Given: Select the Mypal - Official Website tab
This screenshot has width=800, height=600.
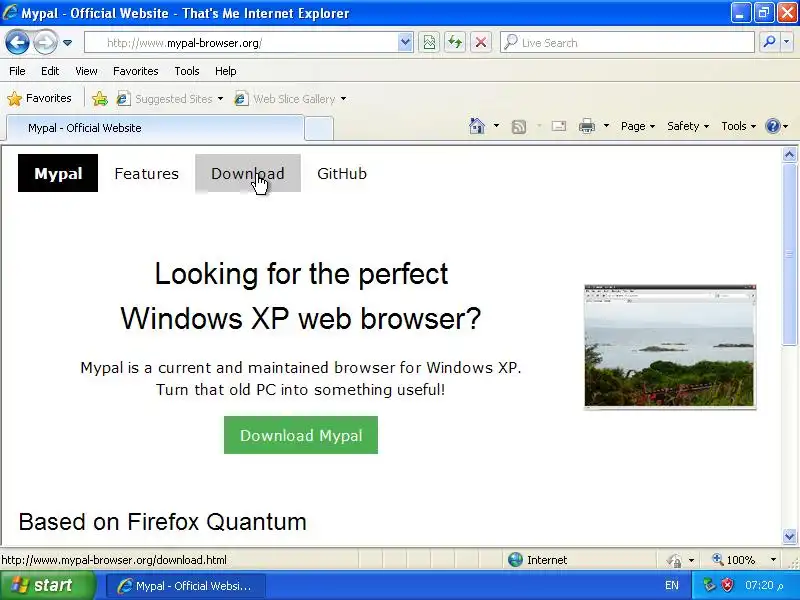Looking at the screenshot, I should 155,128.
